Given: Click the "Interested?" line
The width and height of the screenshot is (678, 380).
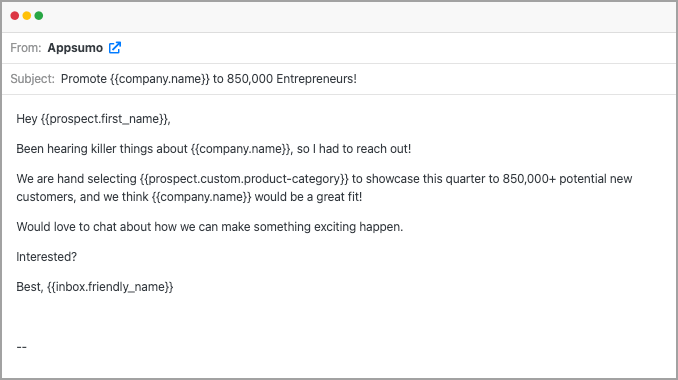Looking at the screenshot, I should pyautogui.click(x=47, y=257).
